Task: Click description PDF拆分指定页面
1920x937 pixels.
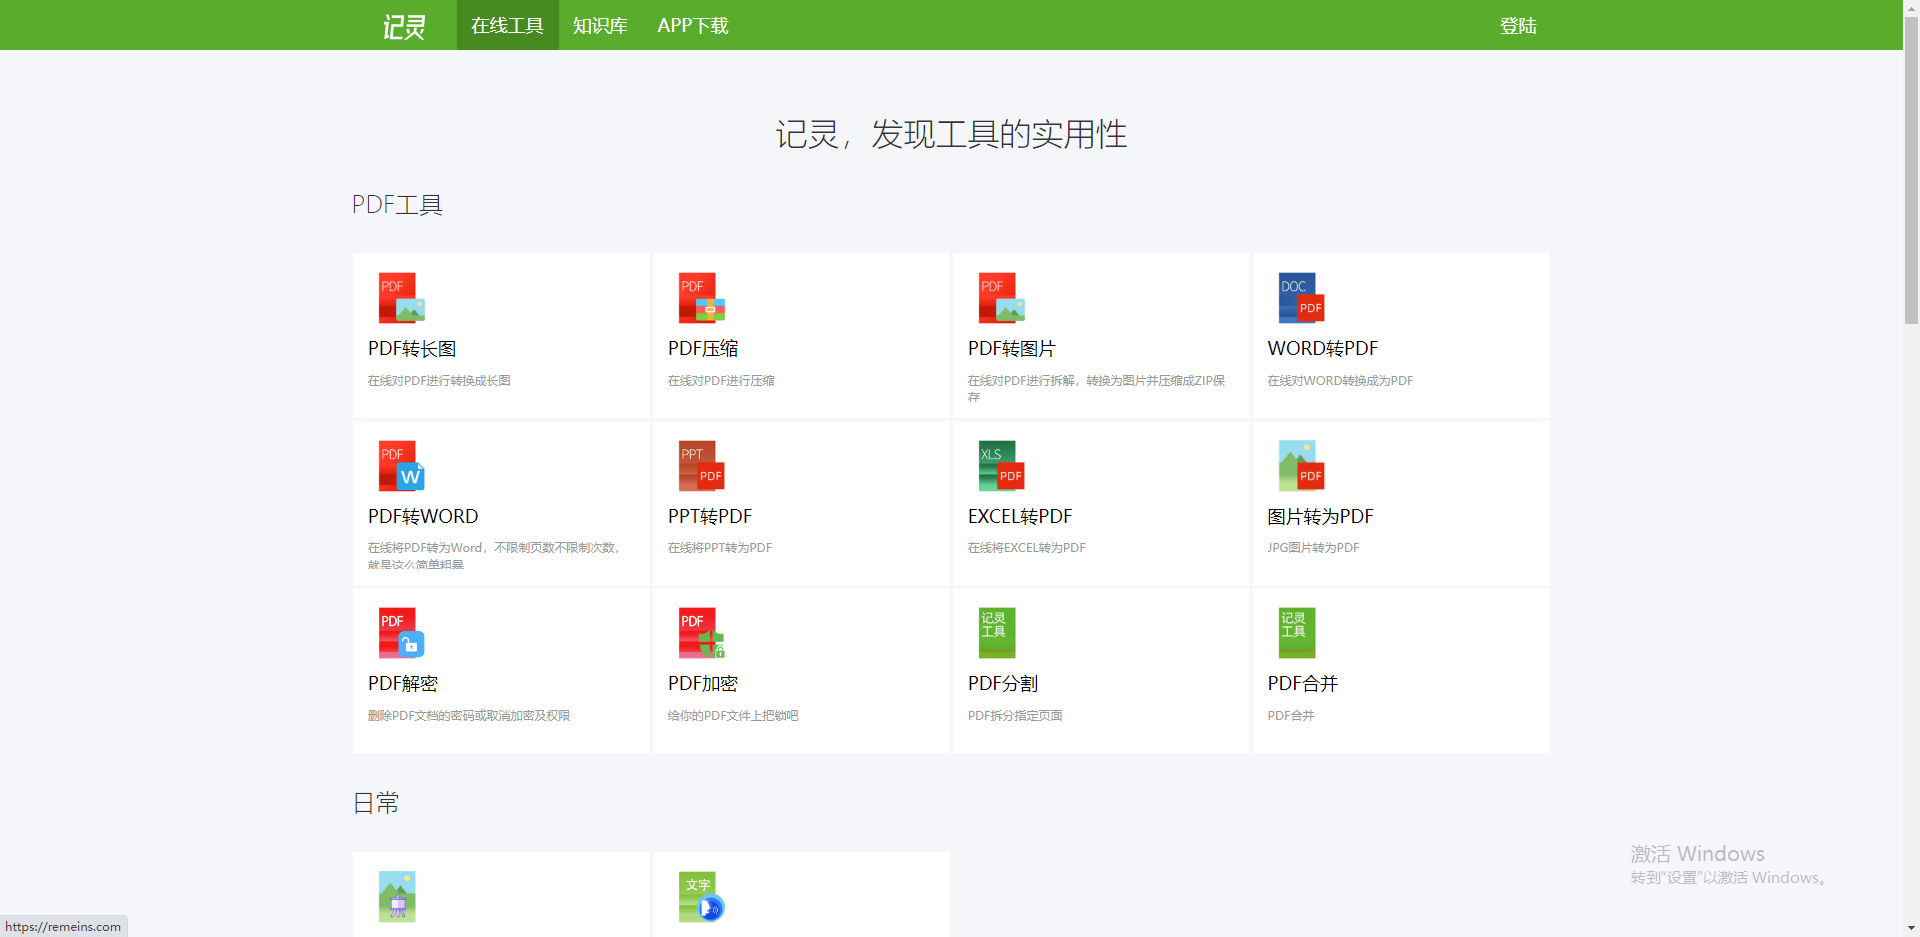Action: coord(1015,716)
